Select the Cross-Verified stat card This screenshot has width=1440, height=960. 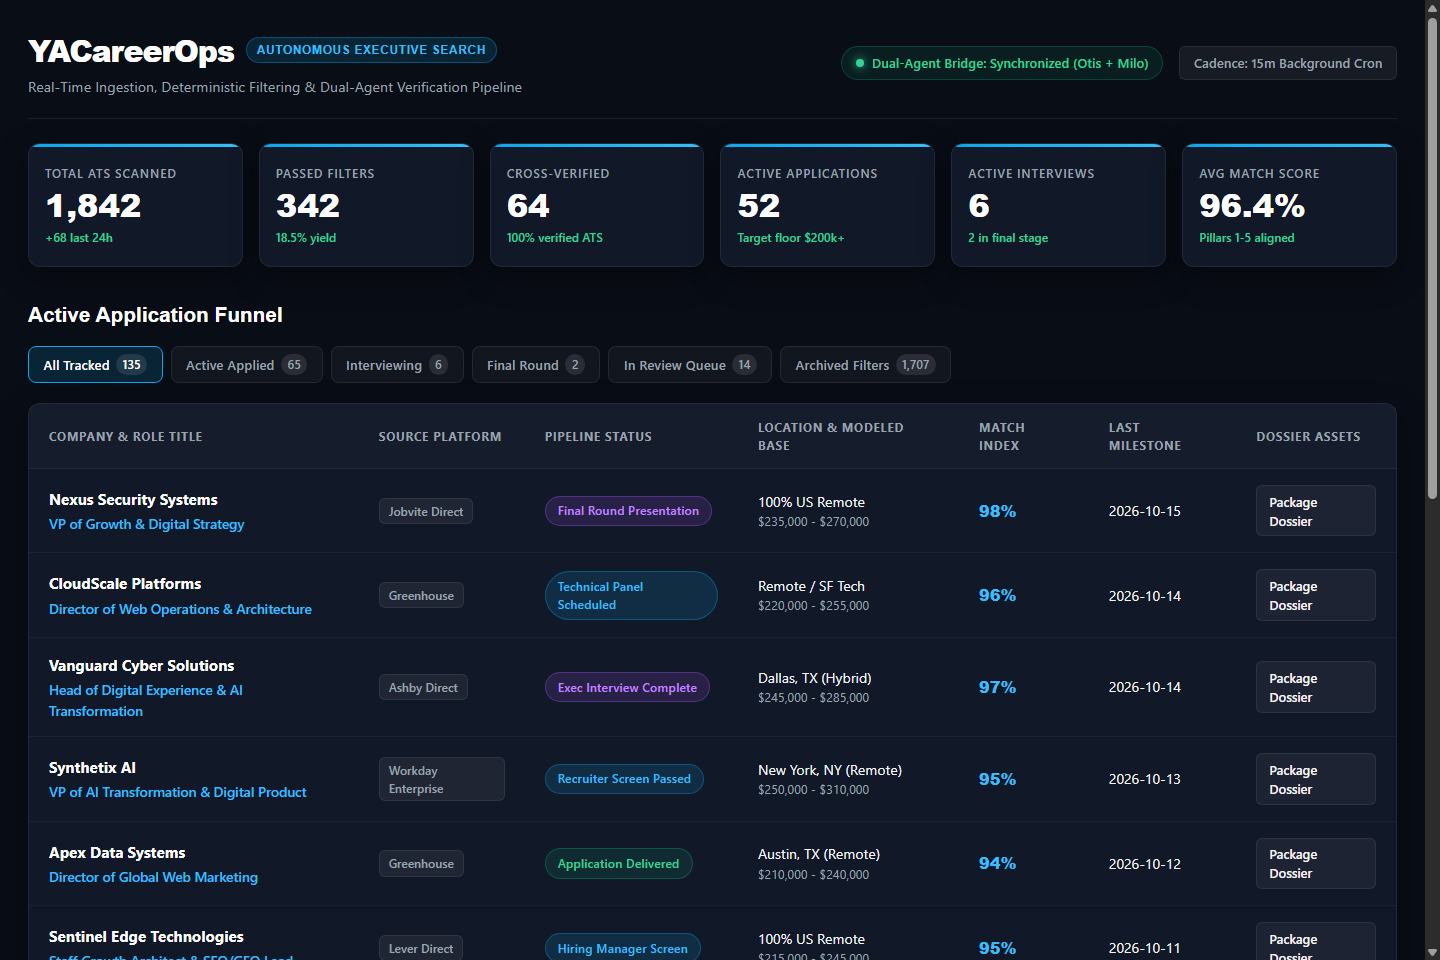pos(597,205)
